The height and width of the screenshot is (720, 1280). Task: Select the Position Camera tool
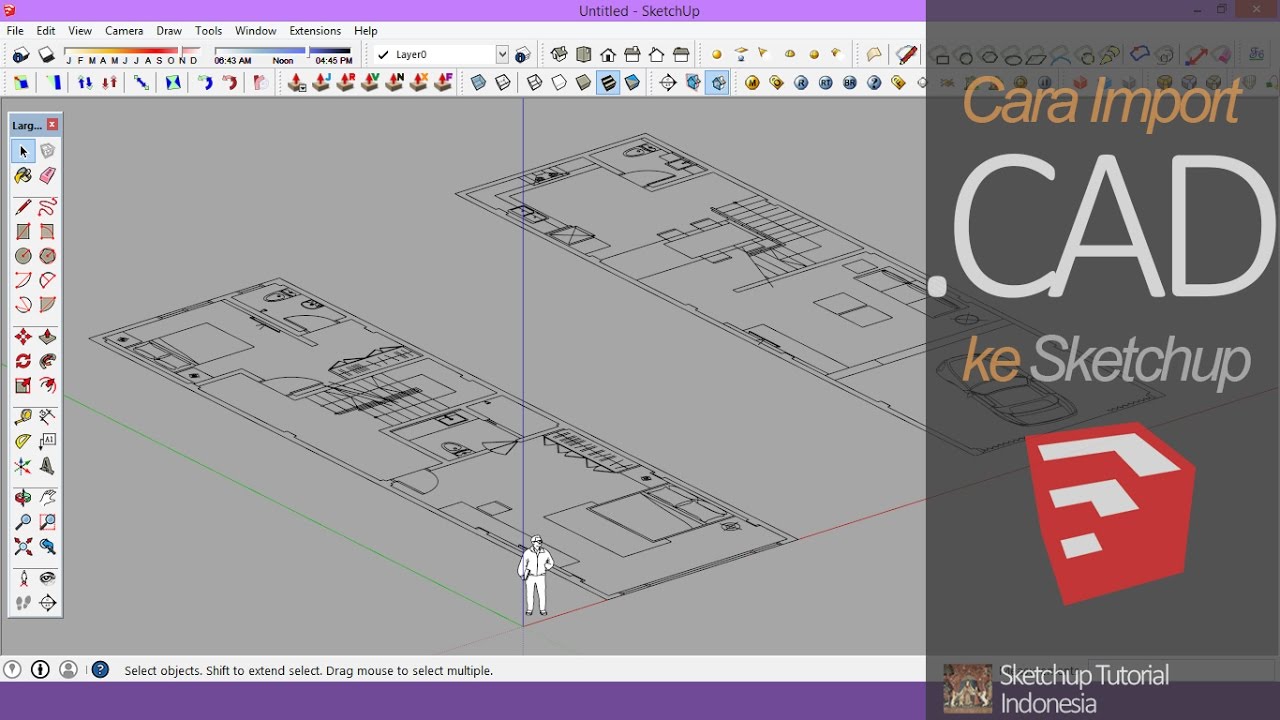point(24,578)
